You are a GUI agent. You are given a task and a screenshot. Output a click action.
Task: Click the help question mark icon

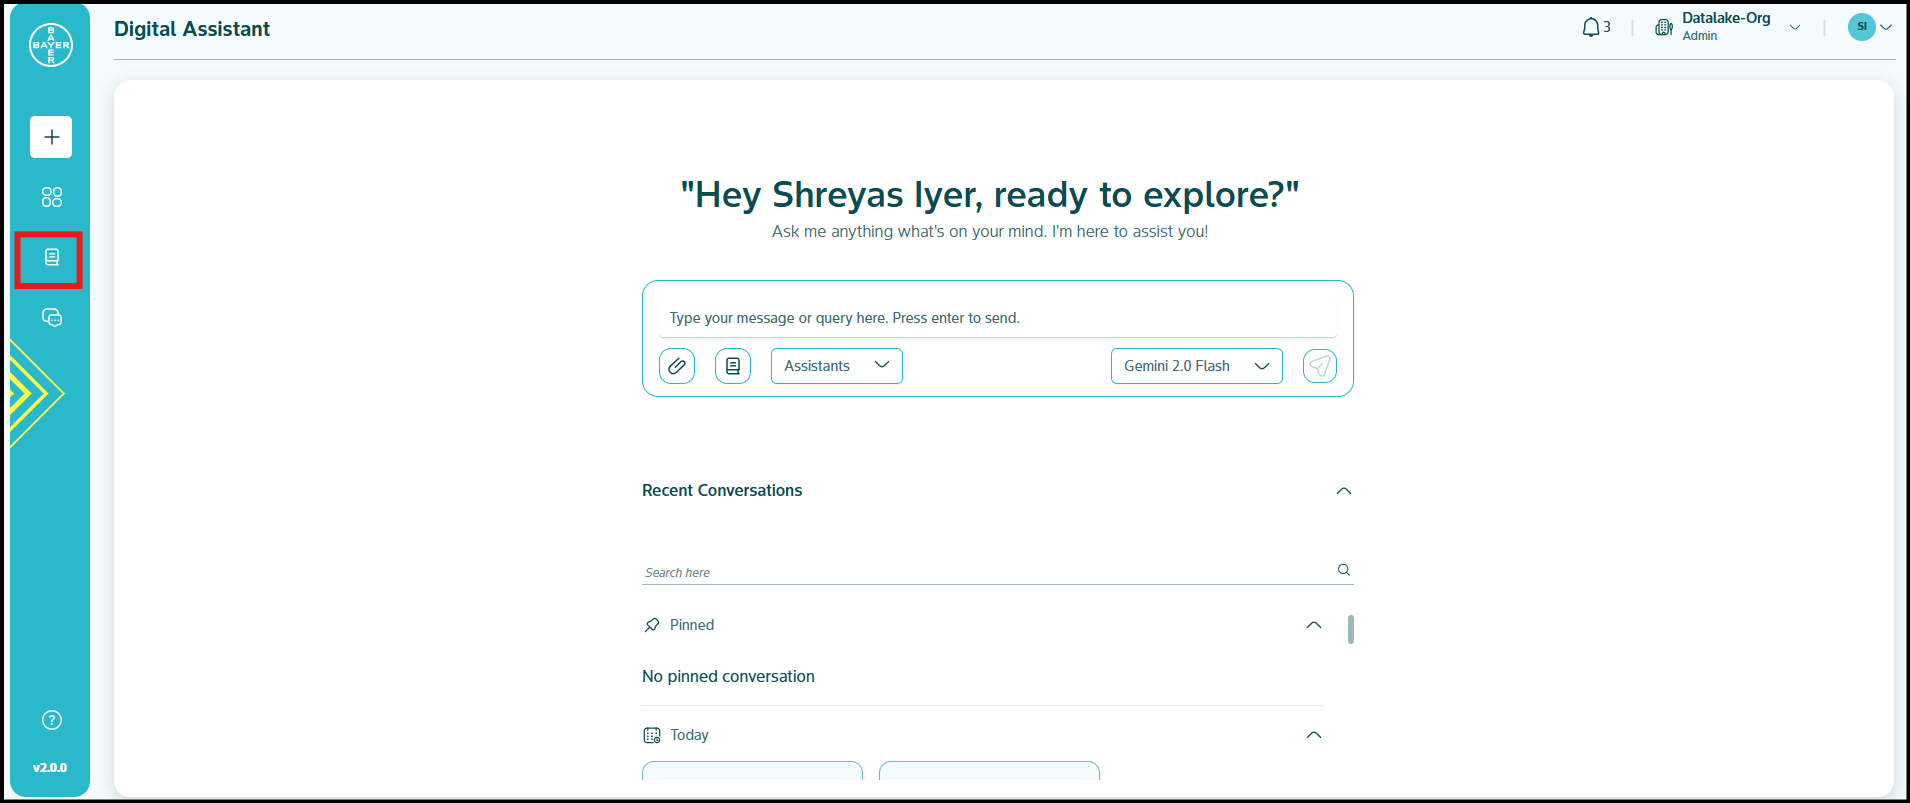pyautogui.click(x=52, y=720)
